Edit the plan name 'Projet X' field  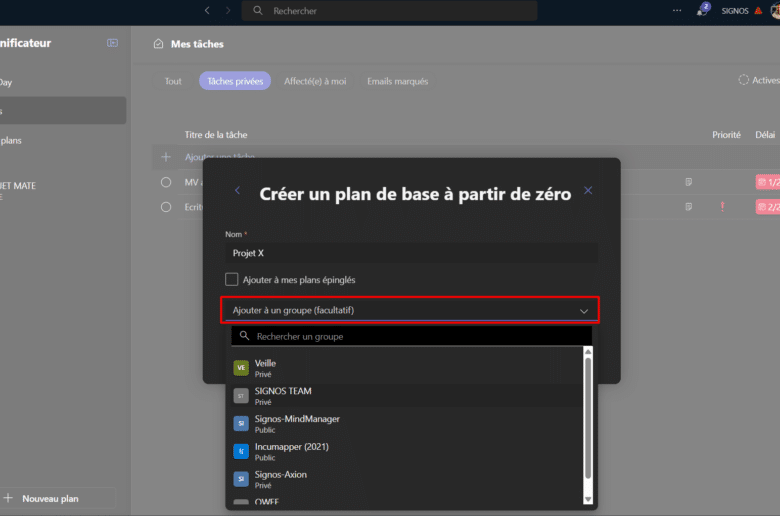coord(411,254)
